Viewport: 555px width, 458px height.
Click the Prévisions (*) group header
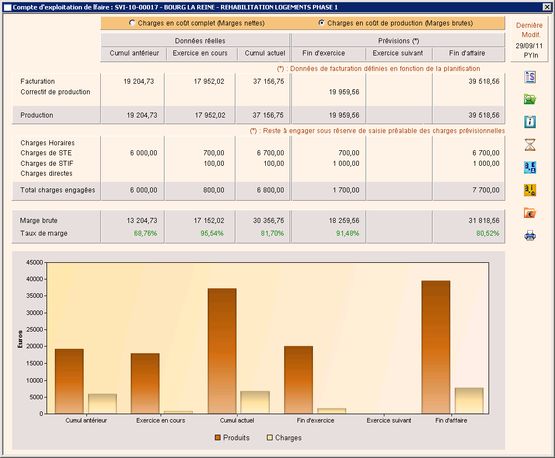[x=398, y=41]
